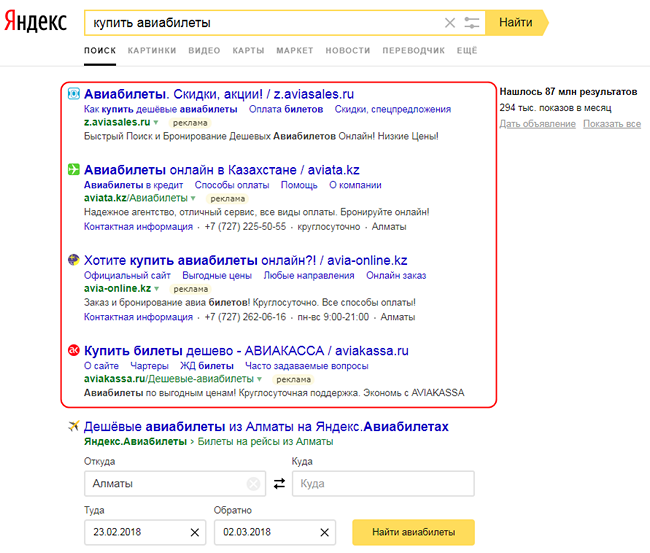
Task: Expand dropdown arrow next to z.aviasales.ru
Action: (157, 122)
